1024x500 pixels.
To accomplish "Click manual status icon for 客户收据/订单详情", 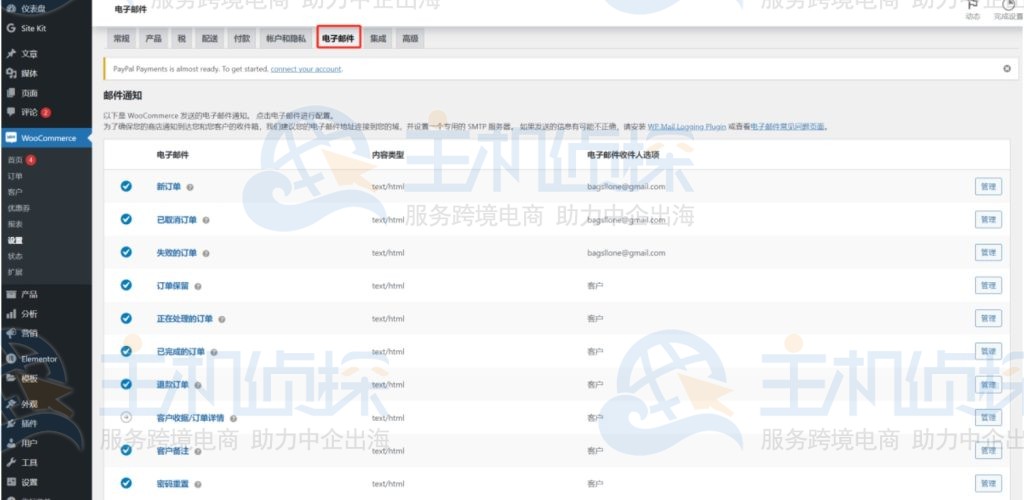I will click(126, 417).
